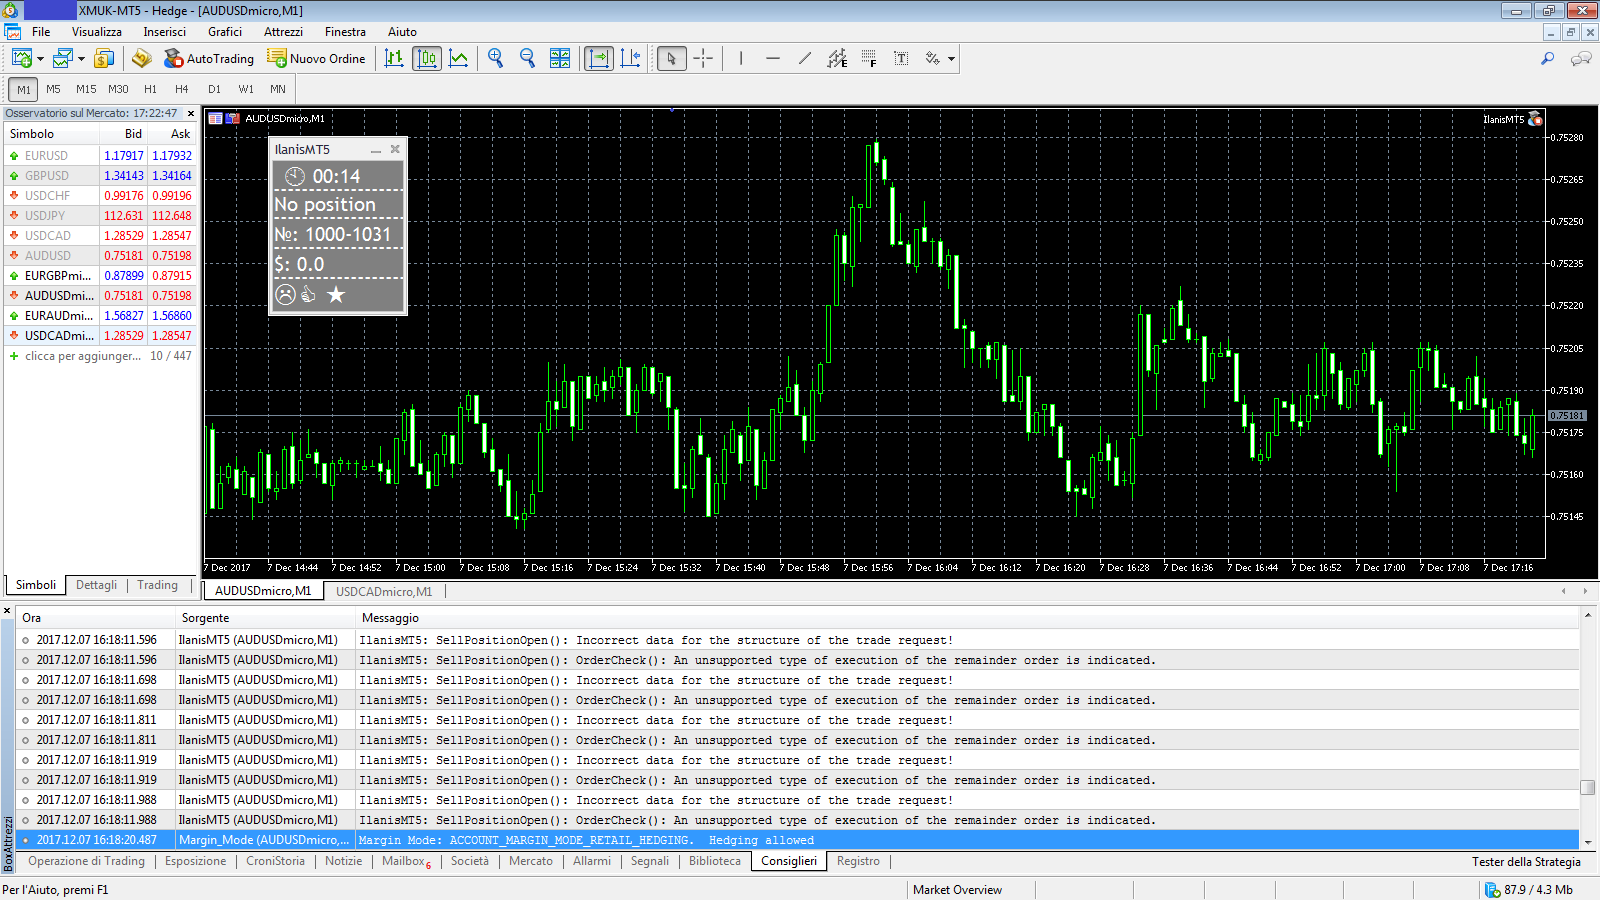Click the Nuovo Ordine button

pos(316,58)
